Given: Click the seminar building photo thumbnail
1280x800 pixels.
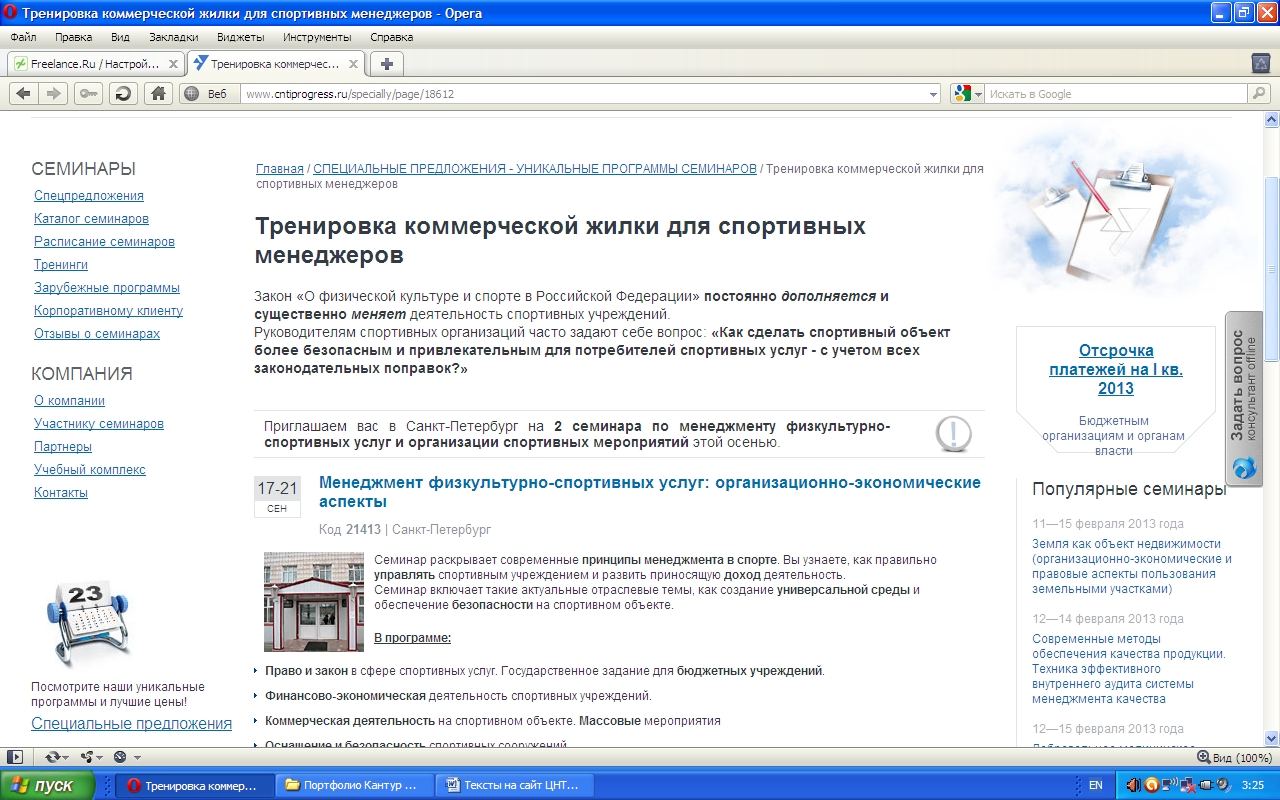Looking at the screenshot, I should (314, 602).
